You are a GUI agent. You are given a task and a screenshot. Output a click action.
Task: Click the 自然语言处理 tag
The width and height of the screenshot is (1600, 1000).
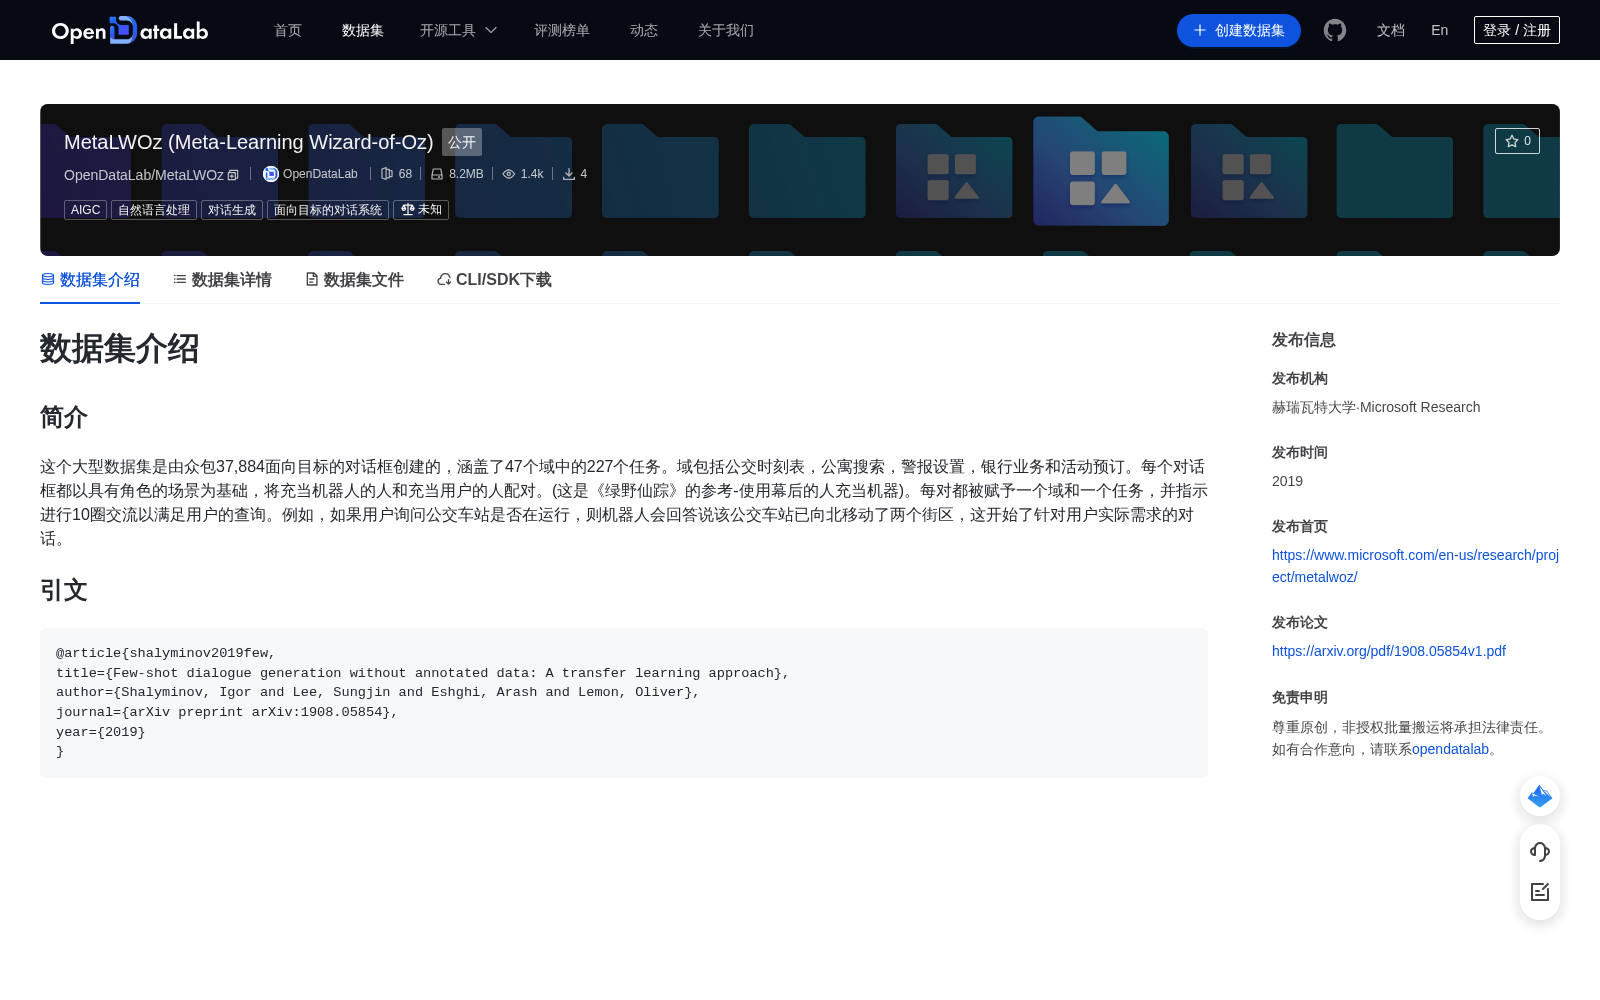coord(154,210)
